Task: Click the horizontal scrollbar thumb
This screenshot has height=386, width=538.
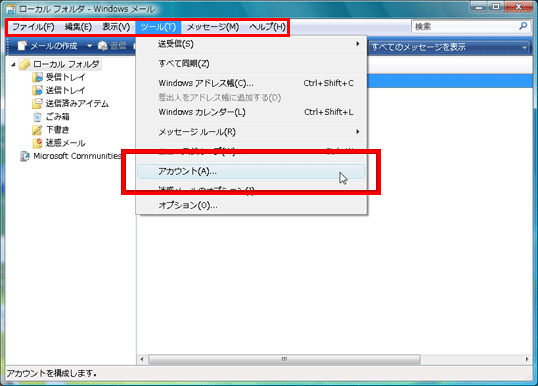Action: tap(284, 359)
